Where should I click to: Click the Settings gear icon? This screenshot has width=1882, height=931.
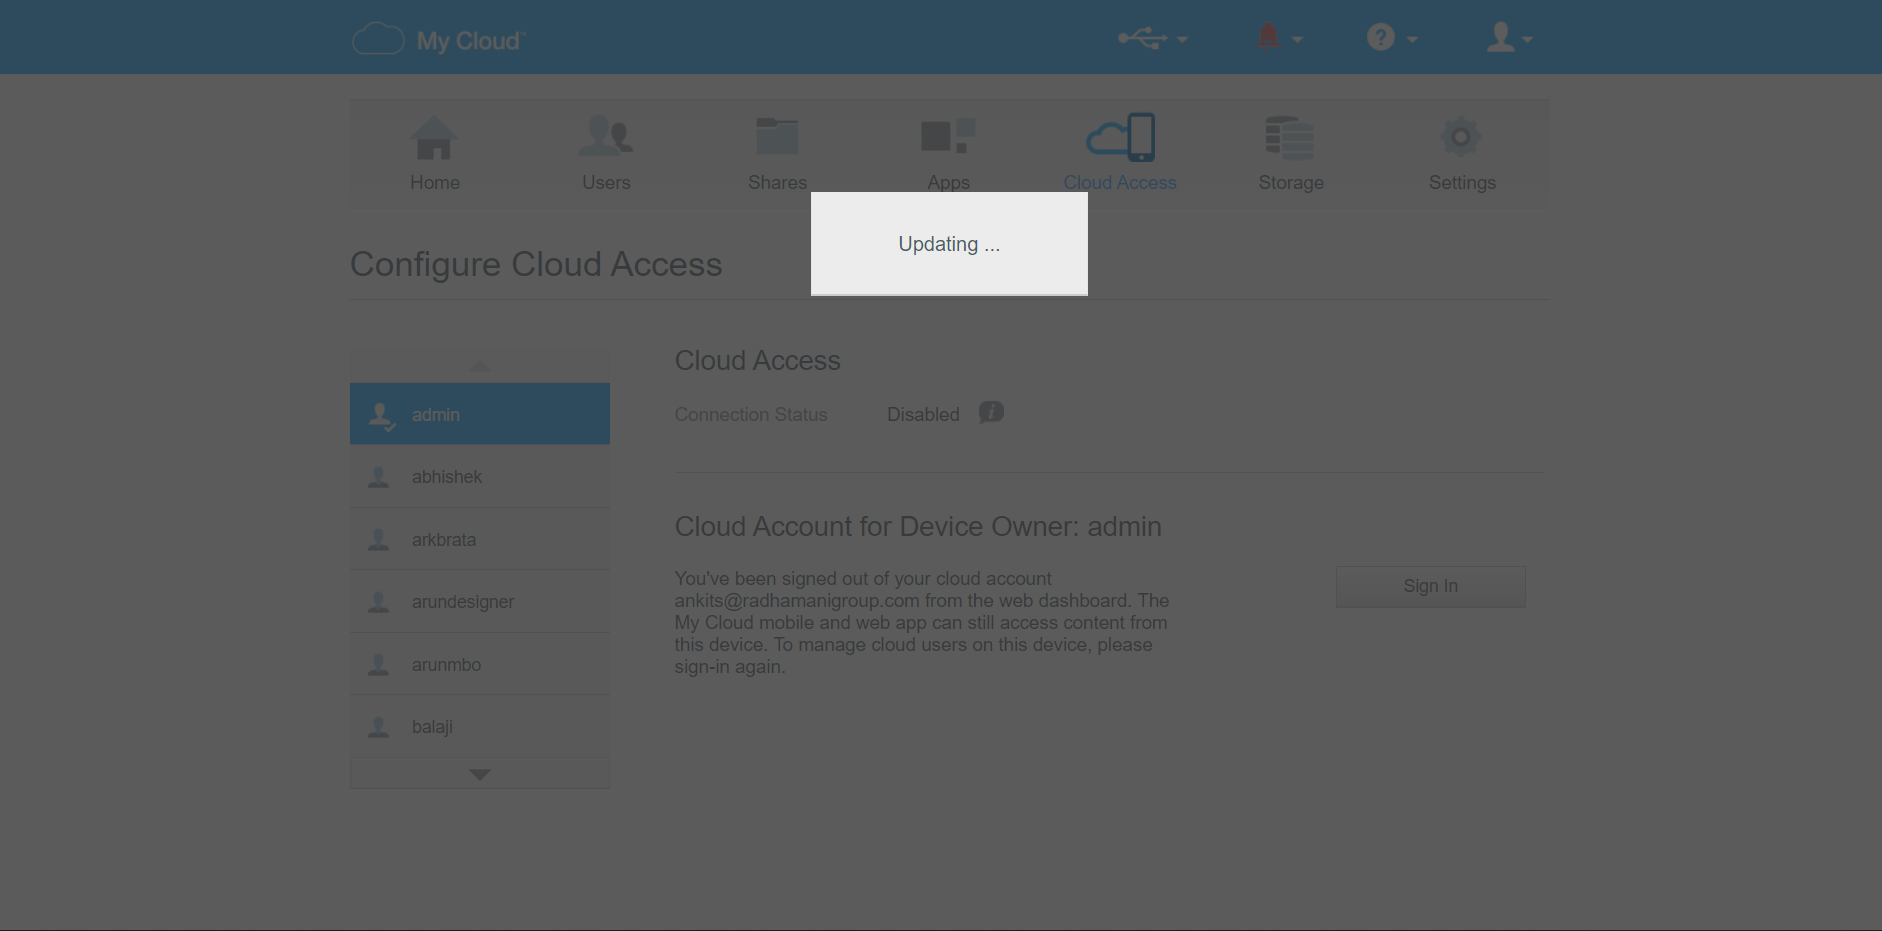[x=1461, y=136]
